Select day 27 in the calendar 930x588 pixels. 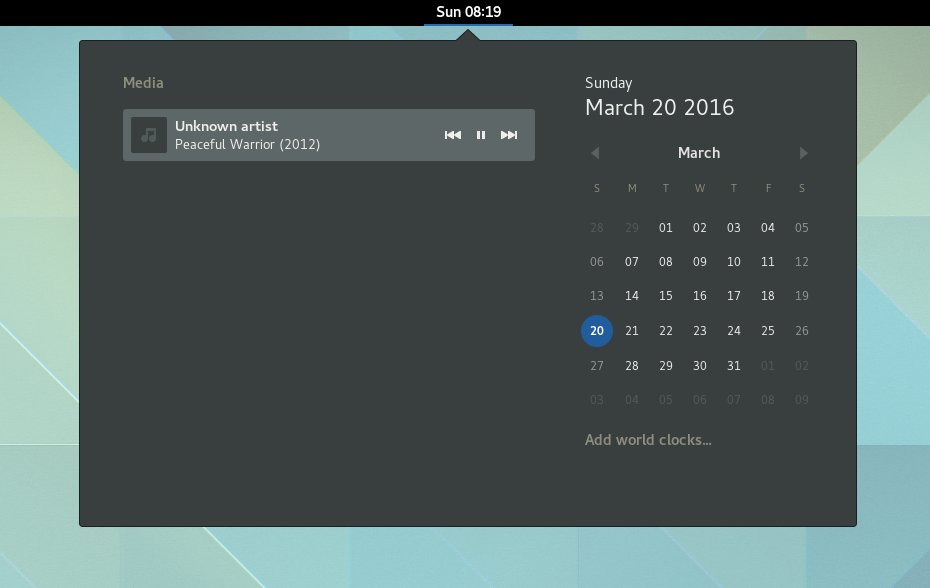tap(597, 365)
